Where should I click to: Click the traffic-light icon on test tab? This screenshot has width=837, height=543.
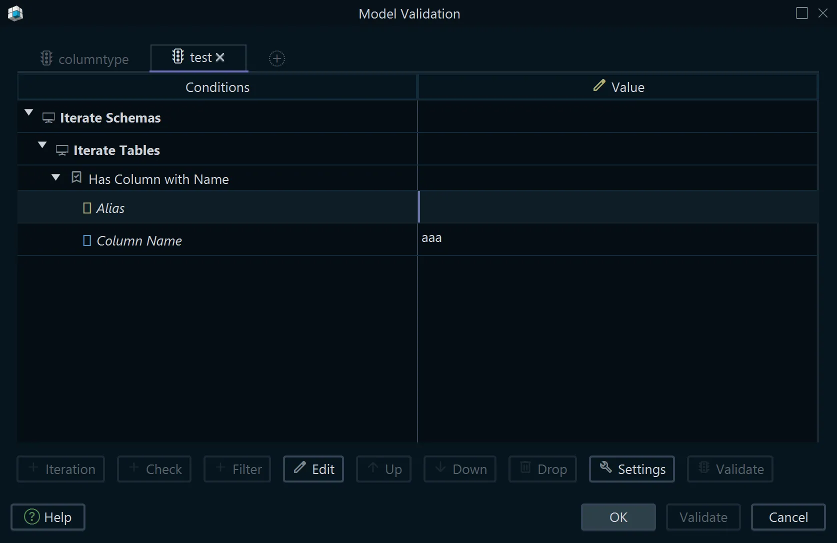point(178,56)
